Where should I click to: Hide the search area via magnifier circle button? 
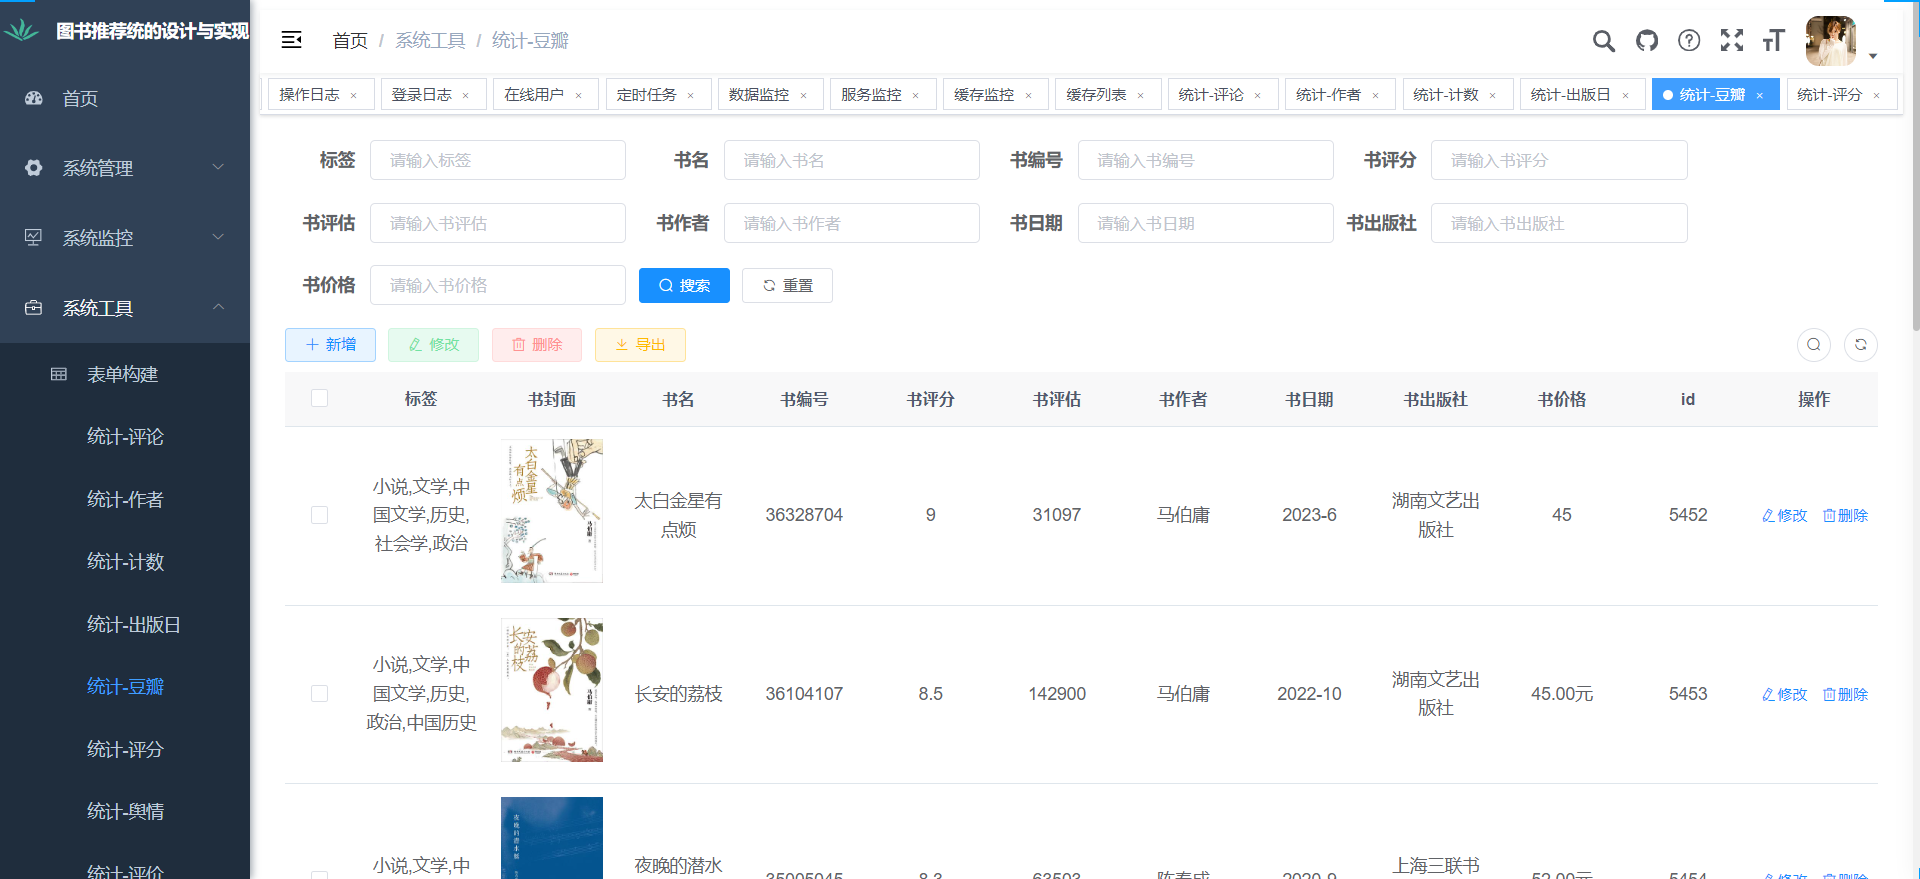(x=1814, y=345)
